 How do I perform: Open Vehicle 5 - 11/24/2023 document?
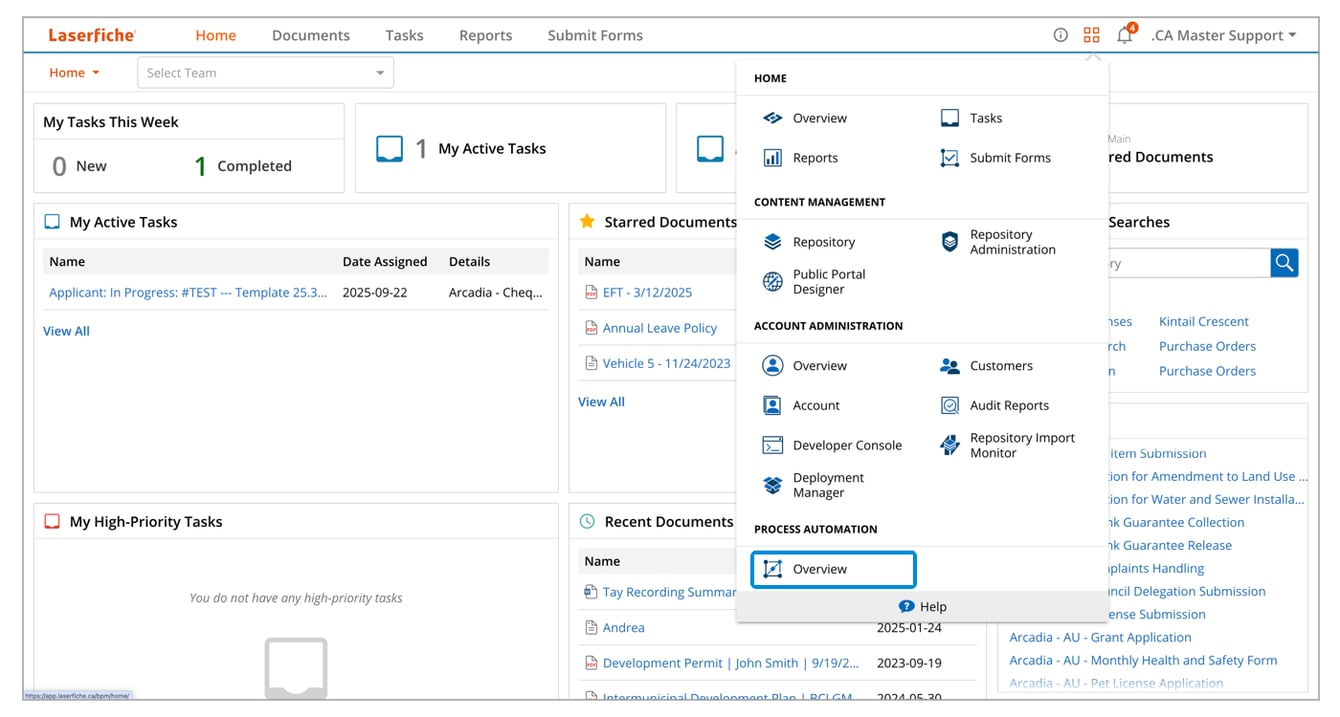tap(667, 364)
